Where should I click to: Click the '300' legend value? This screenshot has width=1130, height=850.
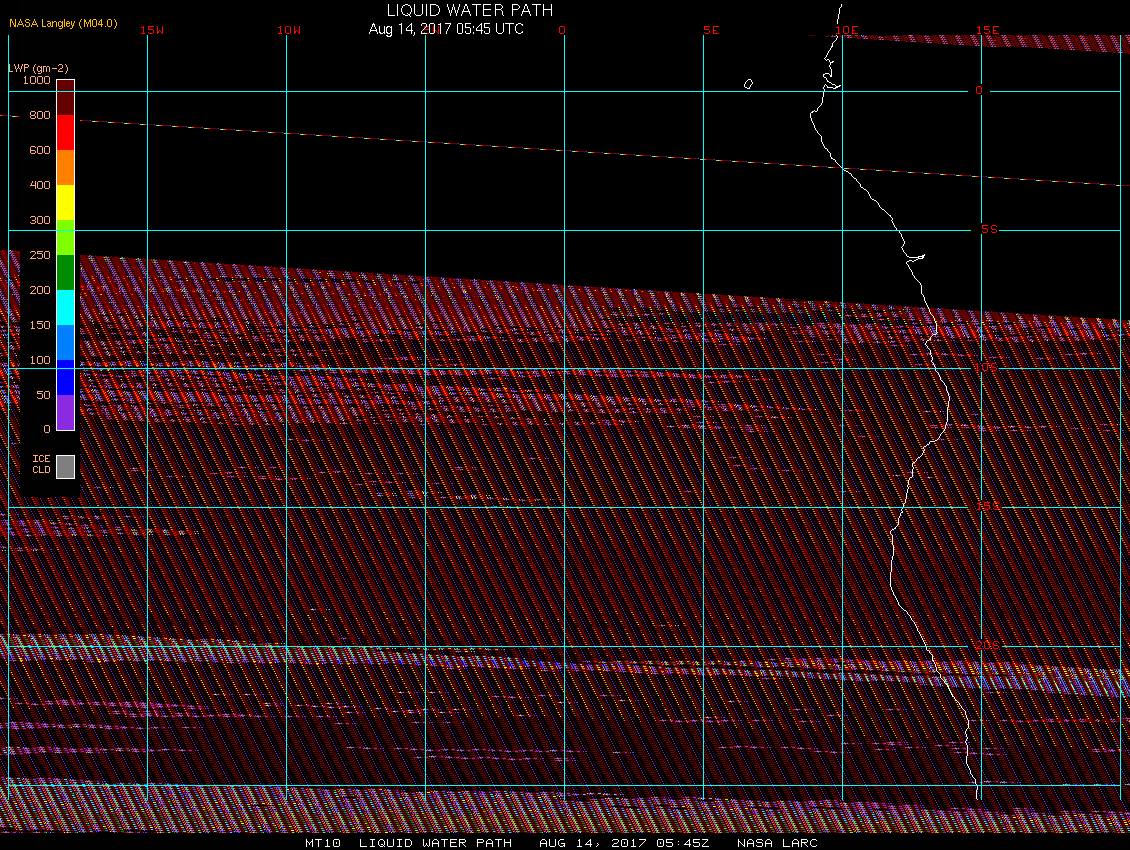[40, 220]
